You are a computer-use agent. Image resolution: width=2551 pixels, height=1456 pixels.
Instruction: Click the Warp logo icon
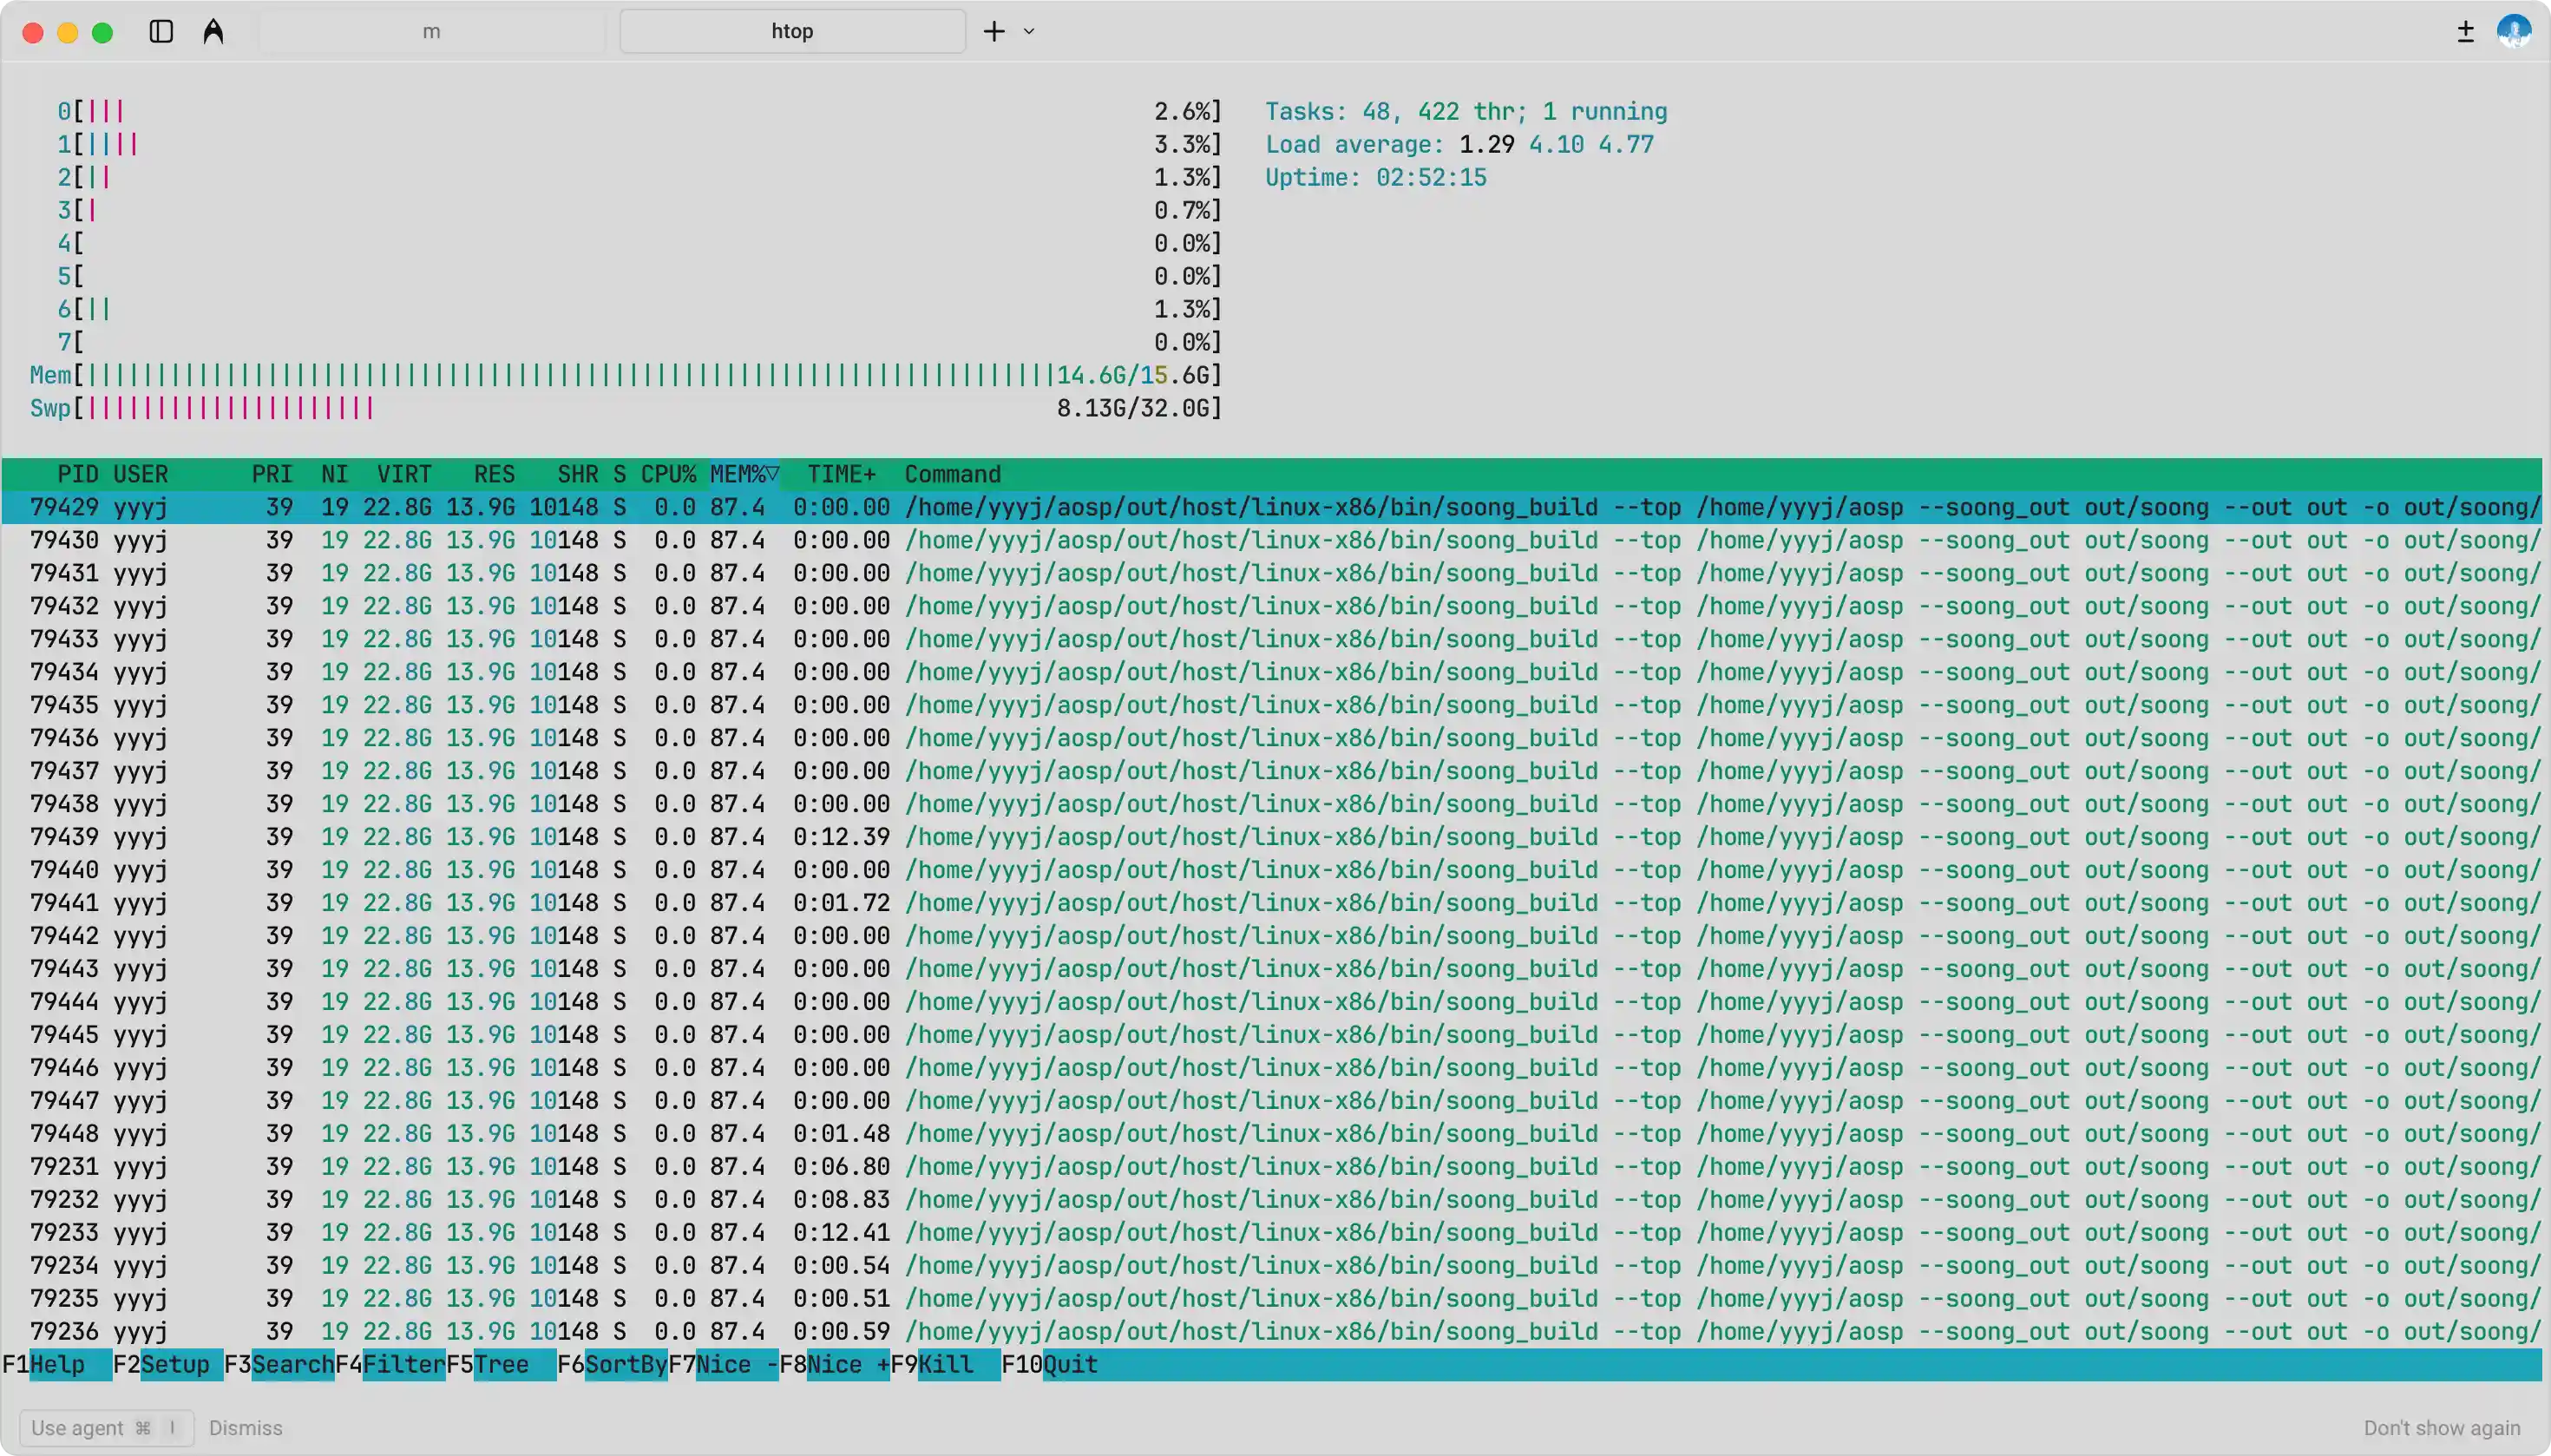click(x=213, y=31)
